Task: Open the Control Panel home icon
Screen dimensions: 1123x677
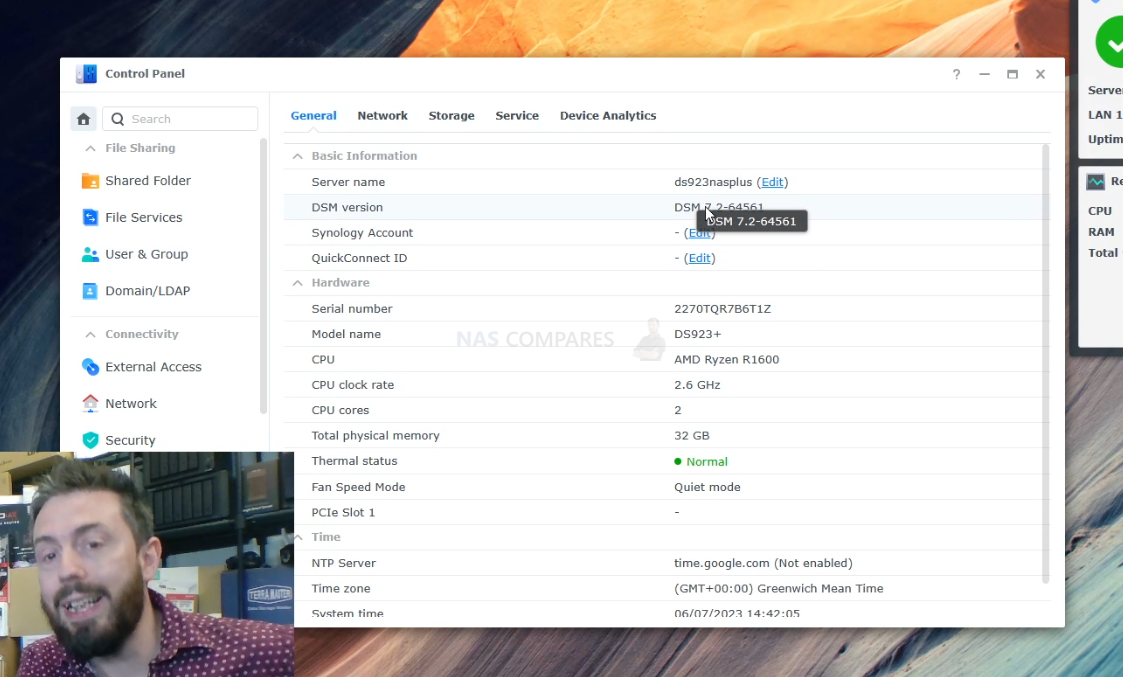Action: point(83,119)
